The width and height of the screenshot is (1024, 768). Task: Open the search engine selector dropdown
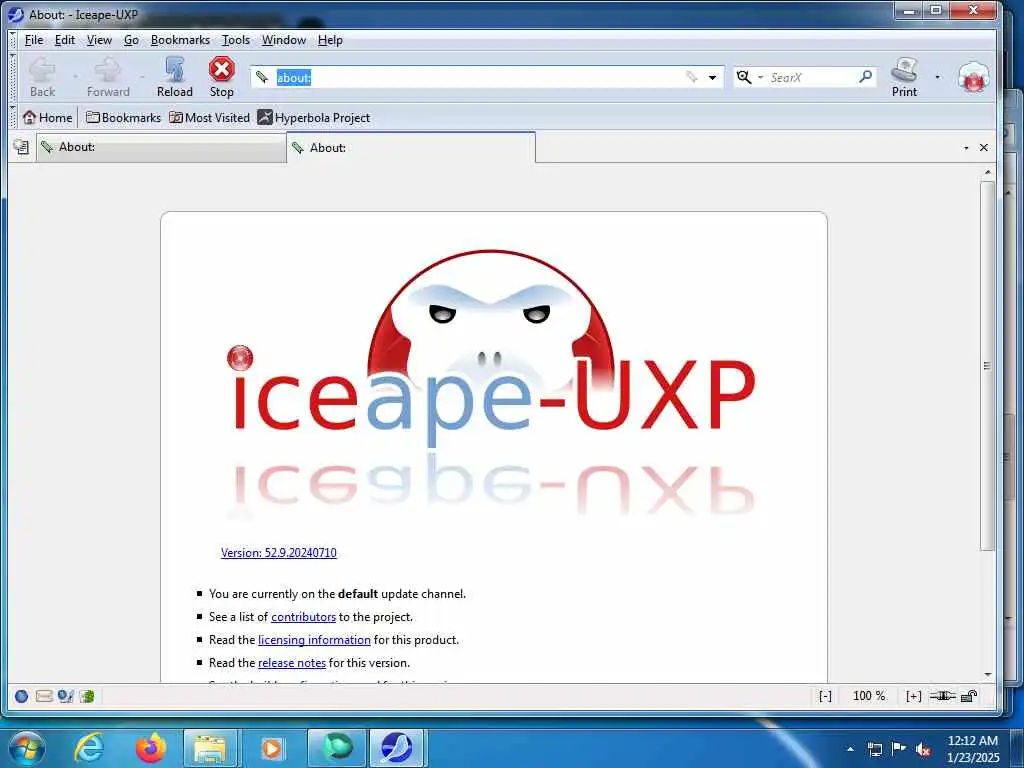(761, 77)
